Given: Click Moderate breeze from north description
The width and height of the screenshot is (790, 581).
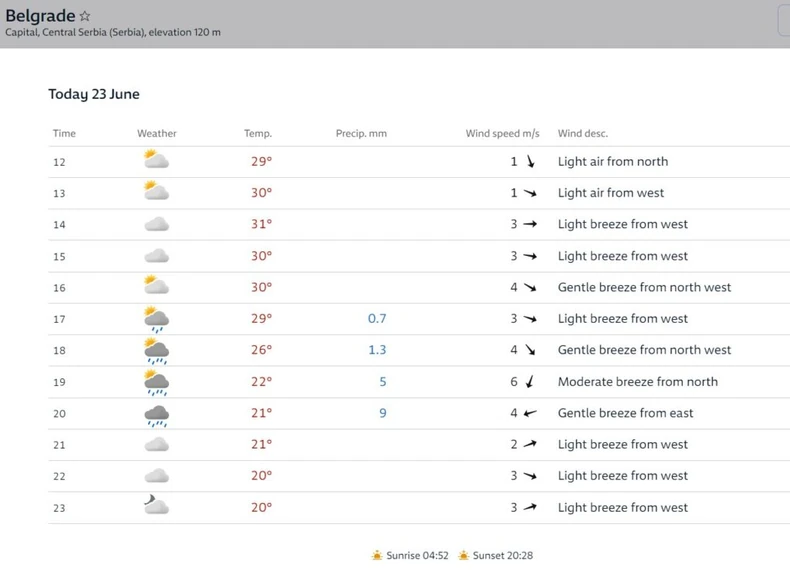Looking at the screenshot, I should pos(637,382).
